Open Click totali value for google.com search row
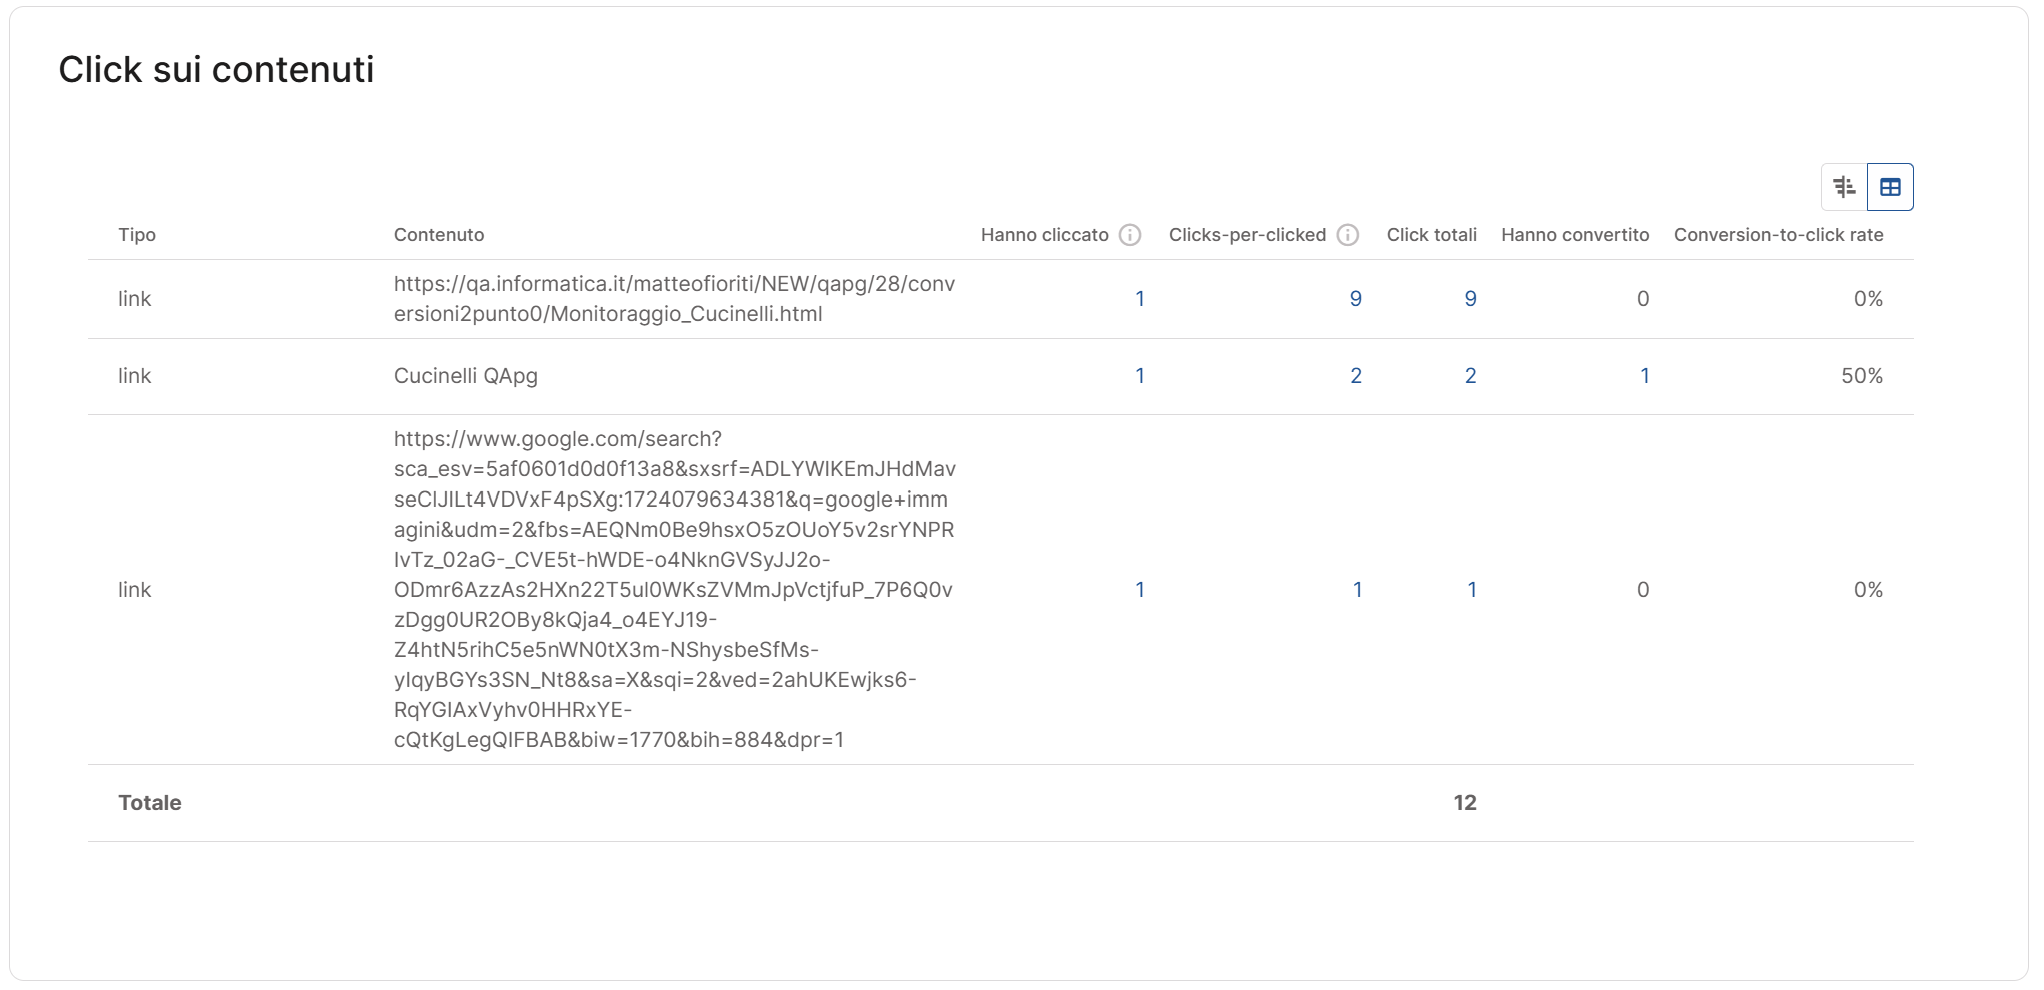 (1471, 590)
